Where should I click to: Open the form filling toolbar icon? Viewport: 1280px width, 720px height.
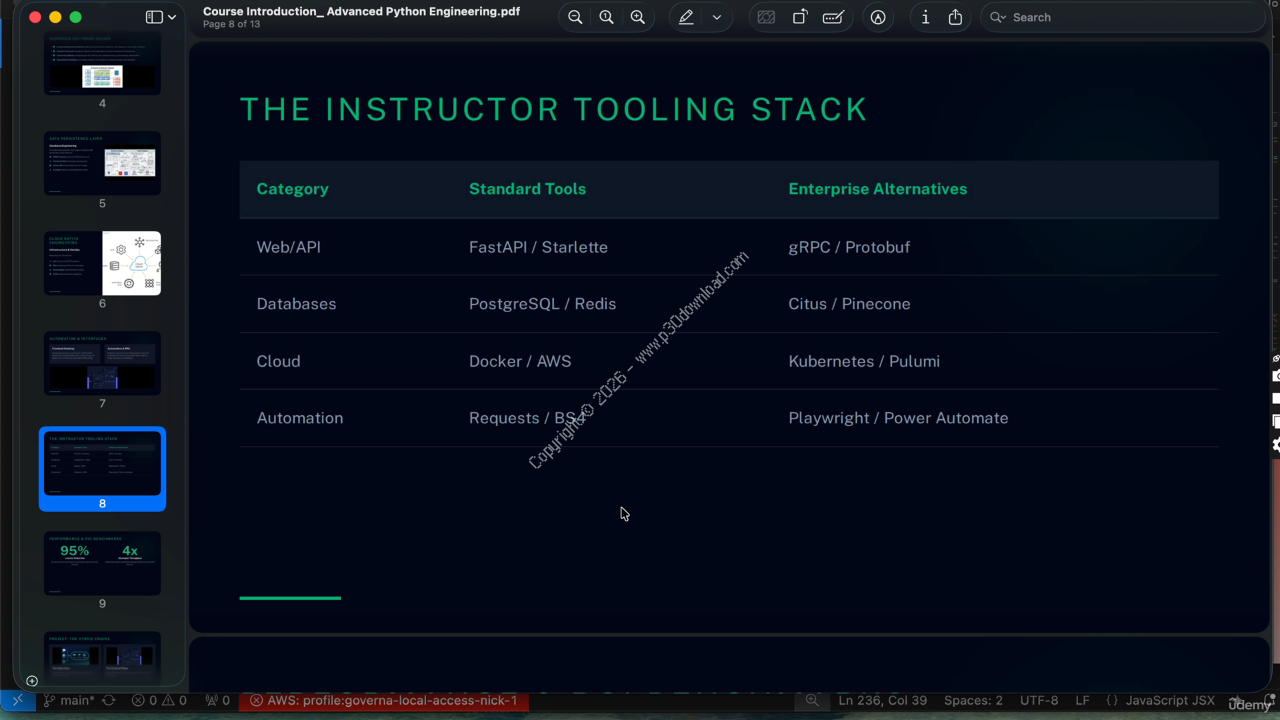(833, 17)
